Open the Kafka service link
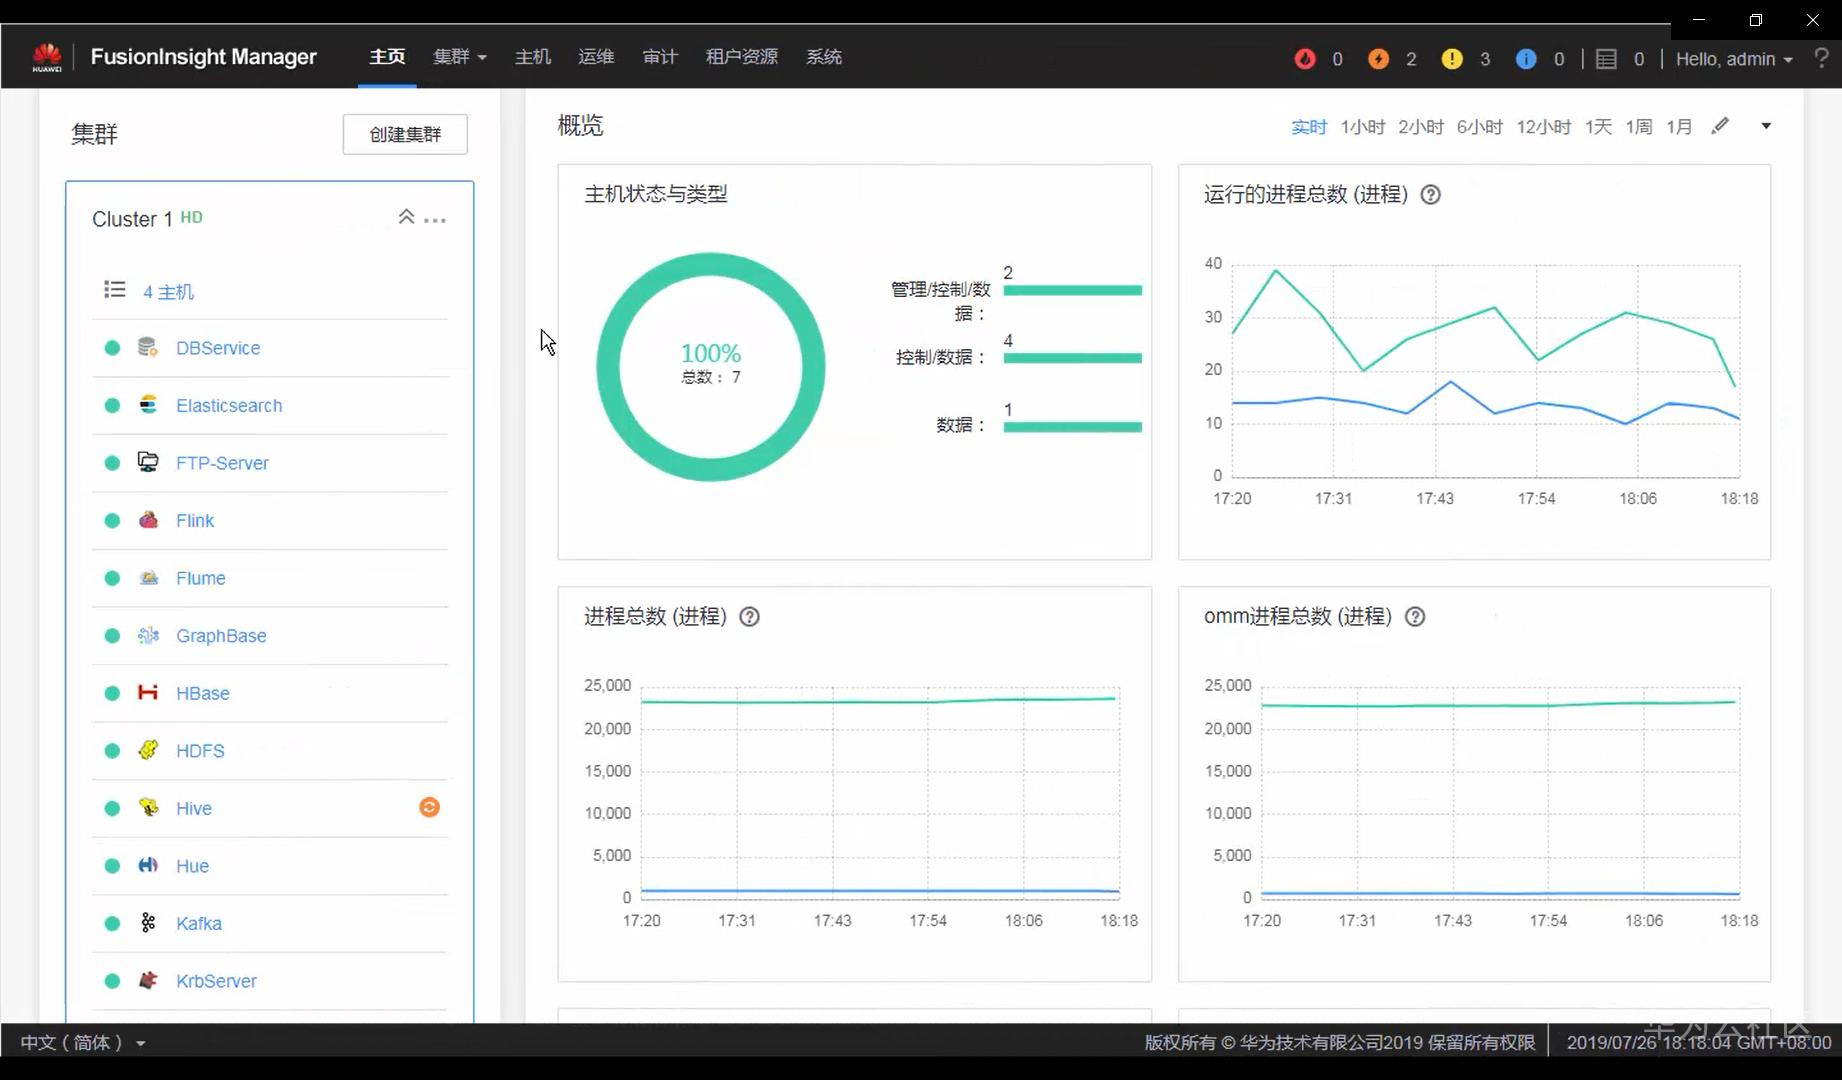 tap(199, 923)
